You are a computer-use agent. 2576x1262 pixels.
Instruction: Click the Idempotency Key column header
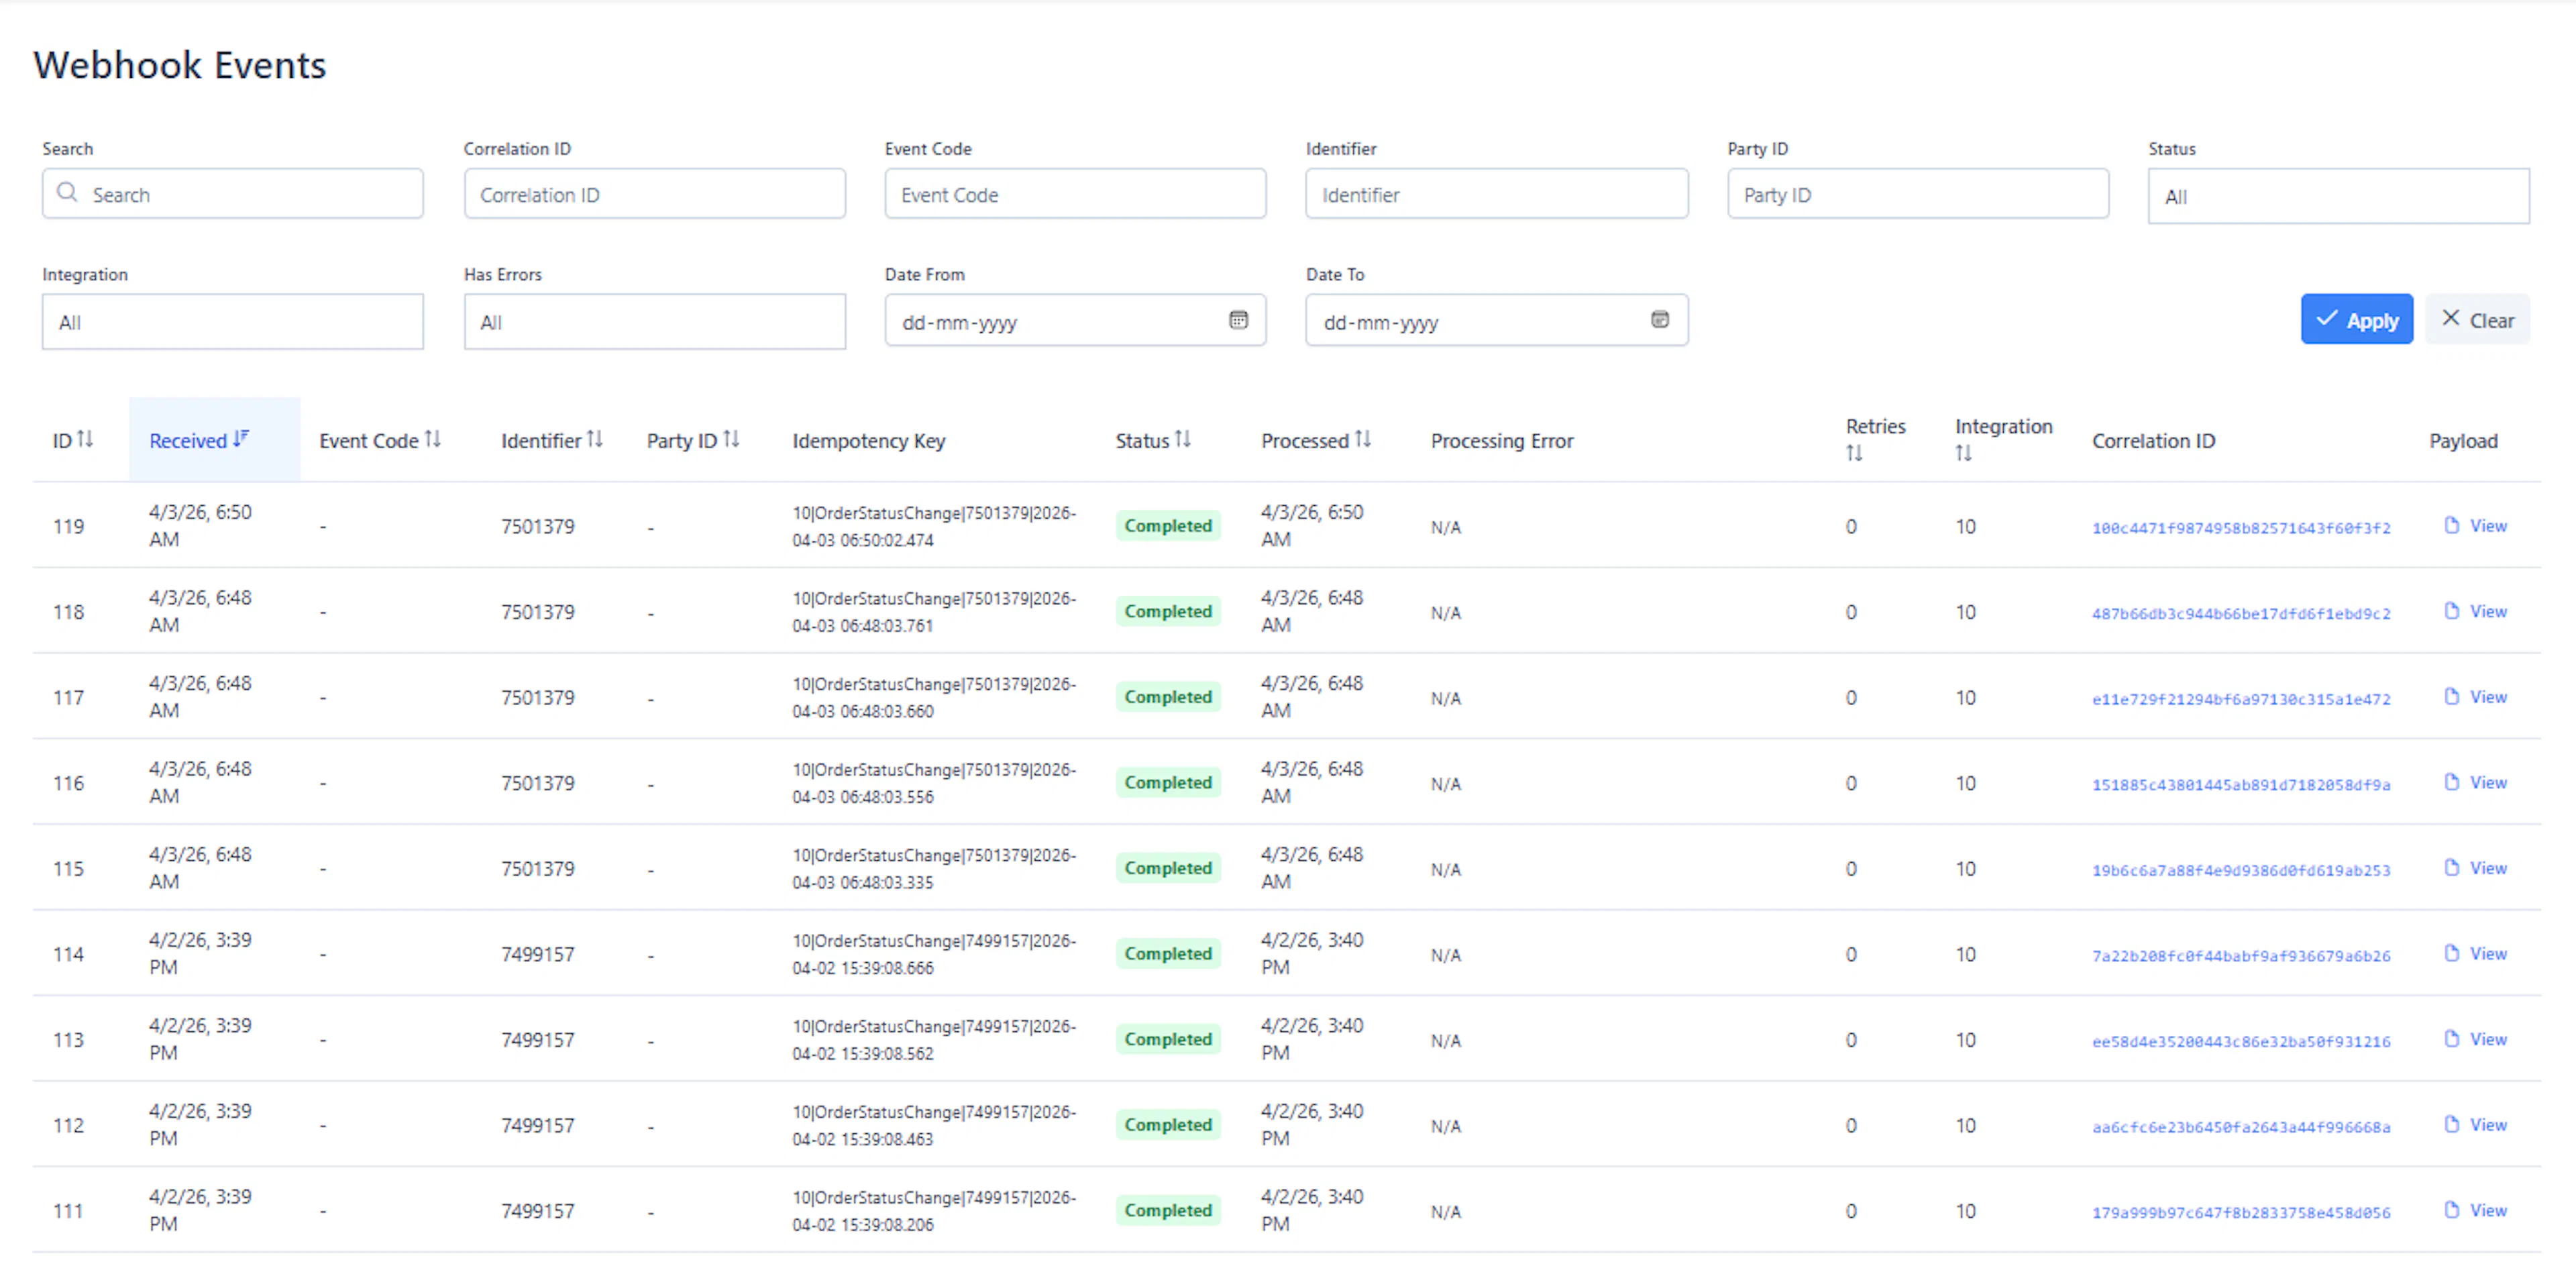point(868,441)
